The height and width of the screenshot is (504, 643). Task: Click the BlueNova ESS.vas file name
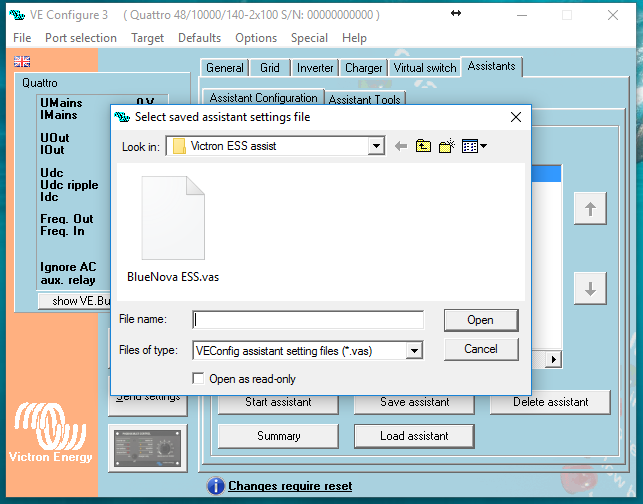[x=173, y=277]
